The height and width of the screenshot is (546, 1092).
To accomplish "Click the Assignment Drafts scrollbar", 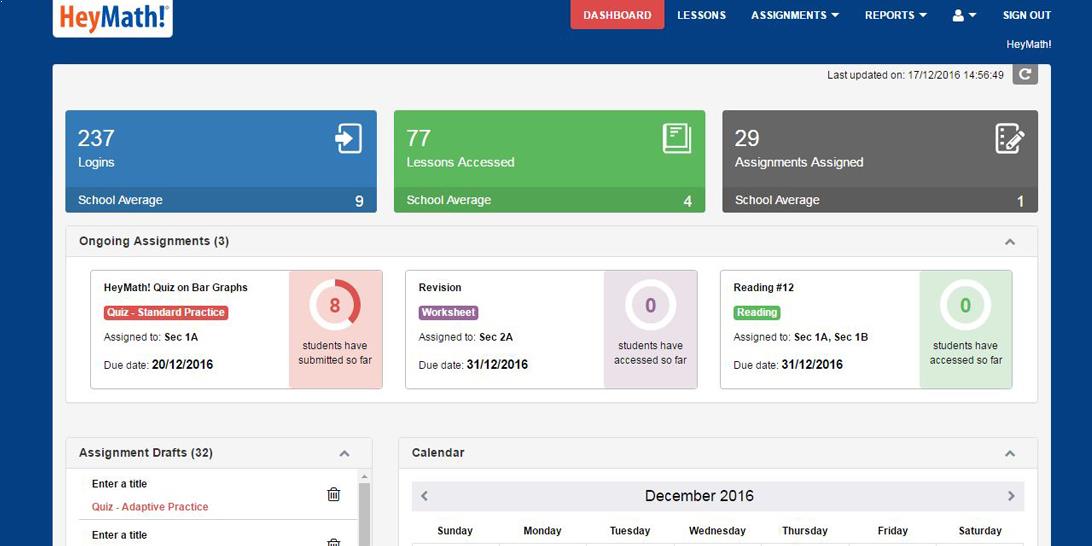I will 364,510.
